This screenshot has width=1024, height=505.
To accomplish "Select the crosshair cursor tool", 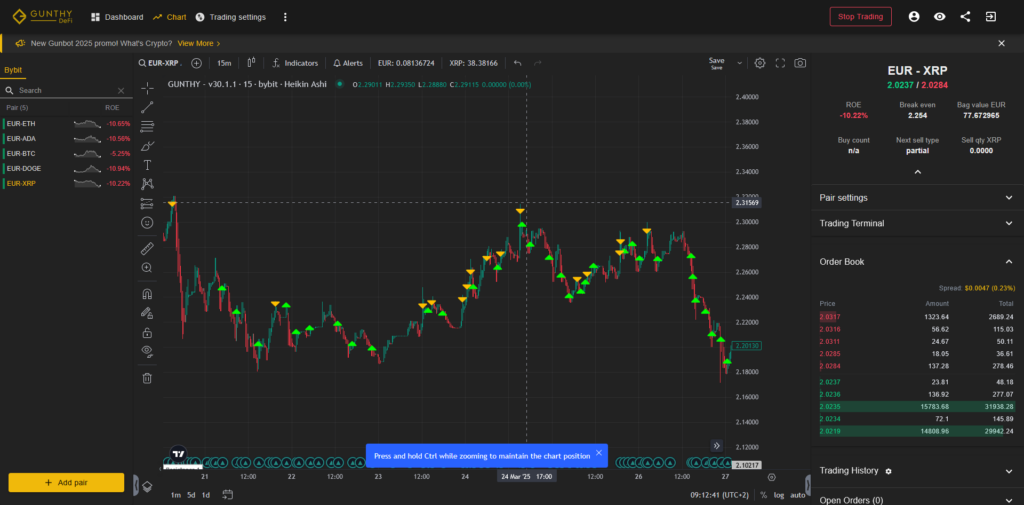I will (x=148, y=88).
